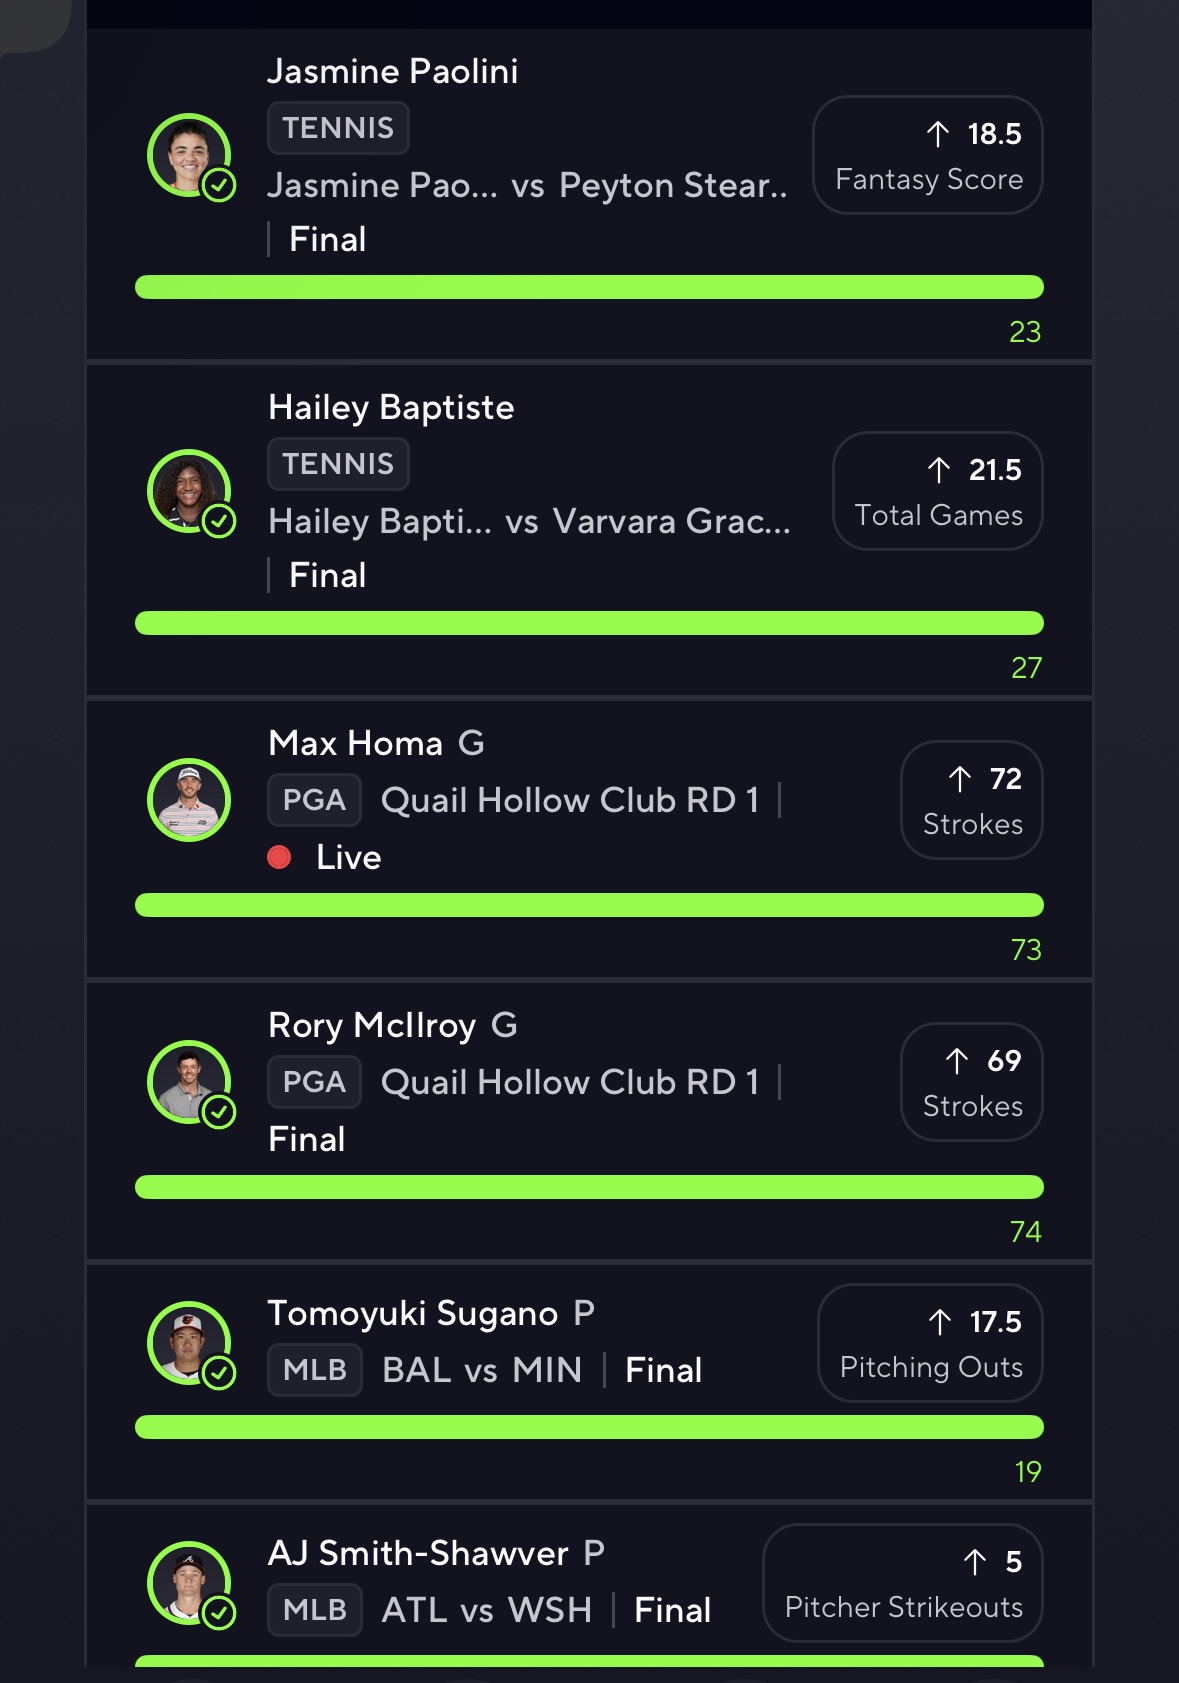Select the 21.5 Total Games pick box
This screenshot has width=1179, height=1683.
(938, 491)
